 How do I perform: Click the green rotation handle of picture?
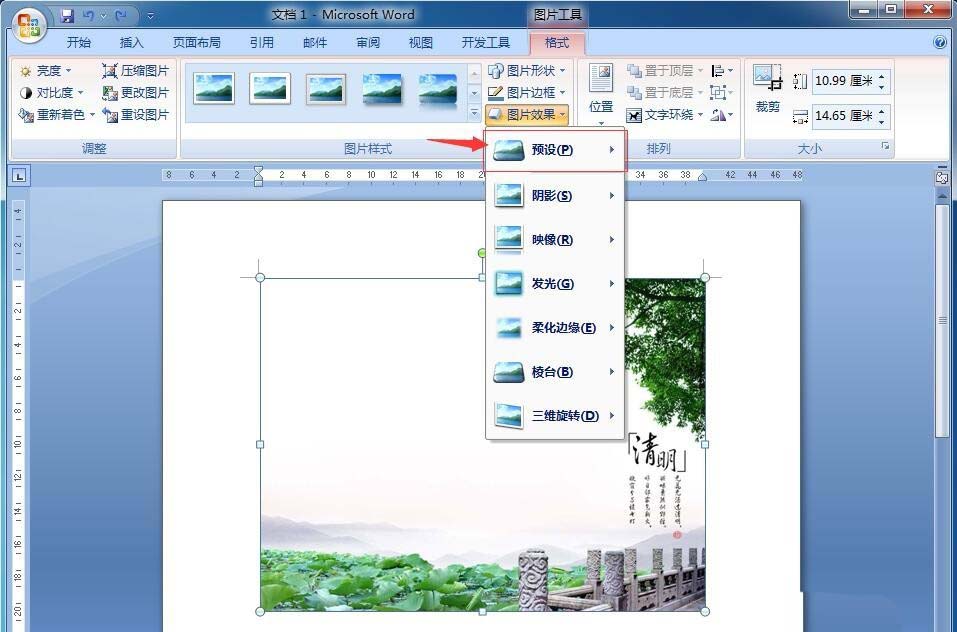482,253
